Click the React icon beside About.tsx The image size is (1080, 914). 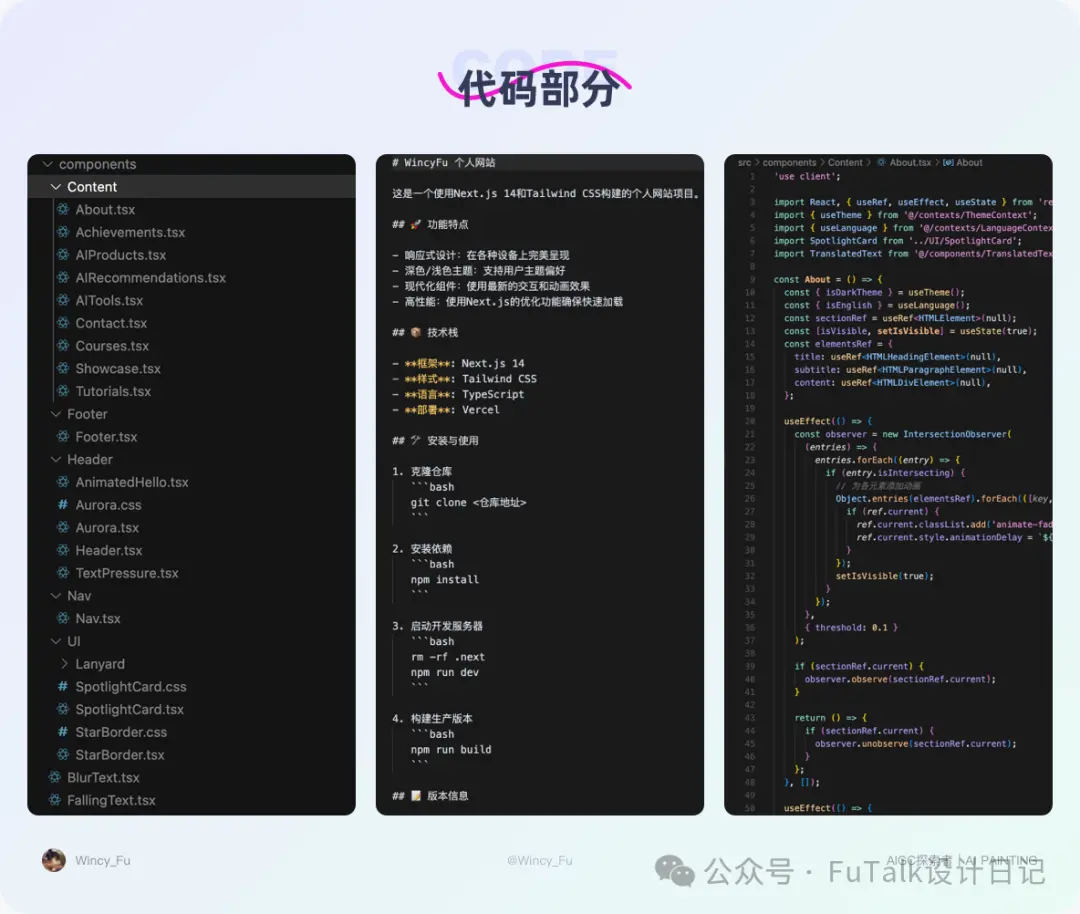63,209
